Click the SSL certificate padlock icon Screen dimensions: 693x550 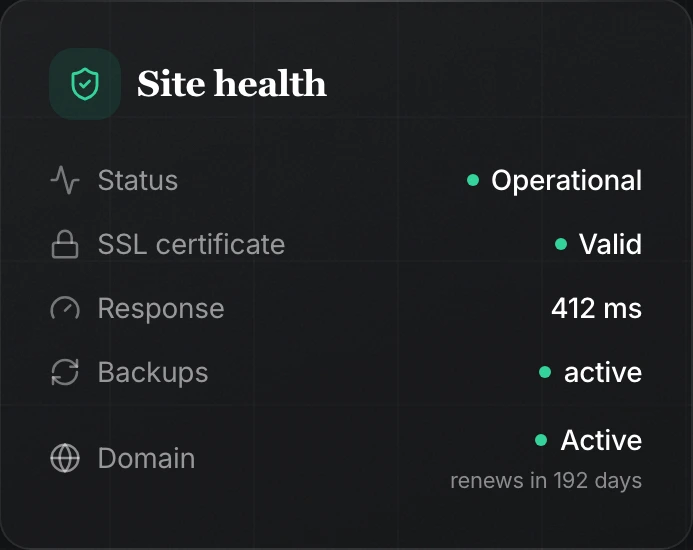click(65, 244)
